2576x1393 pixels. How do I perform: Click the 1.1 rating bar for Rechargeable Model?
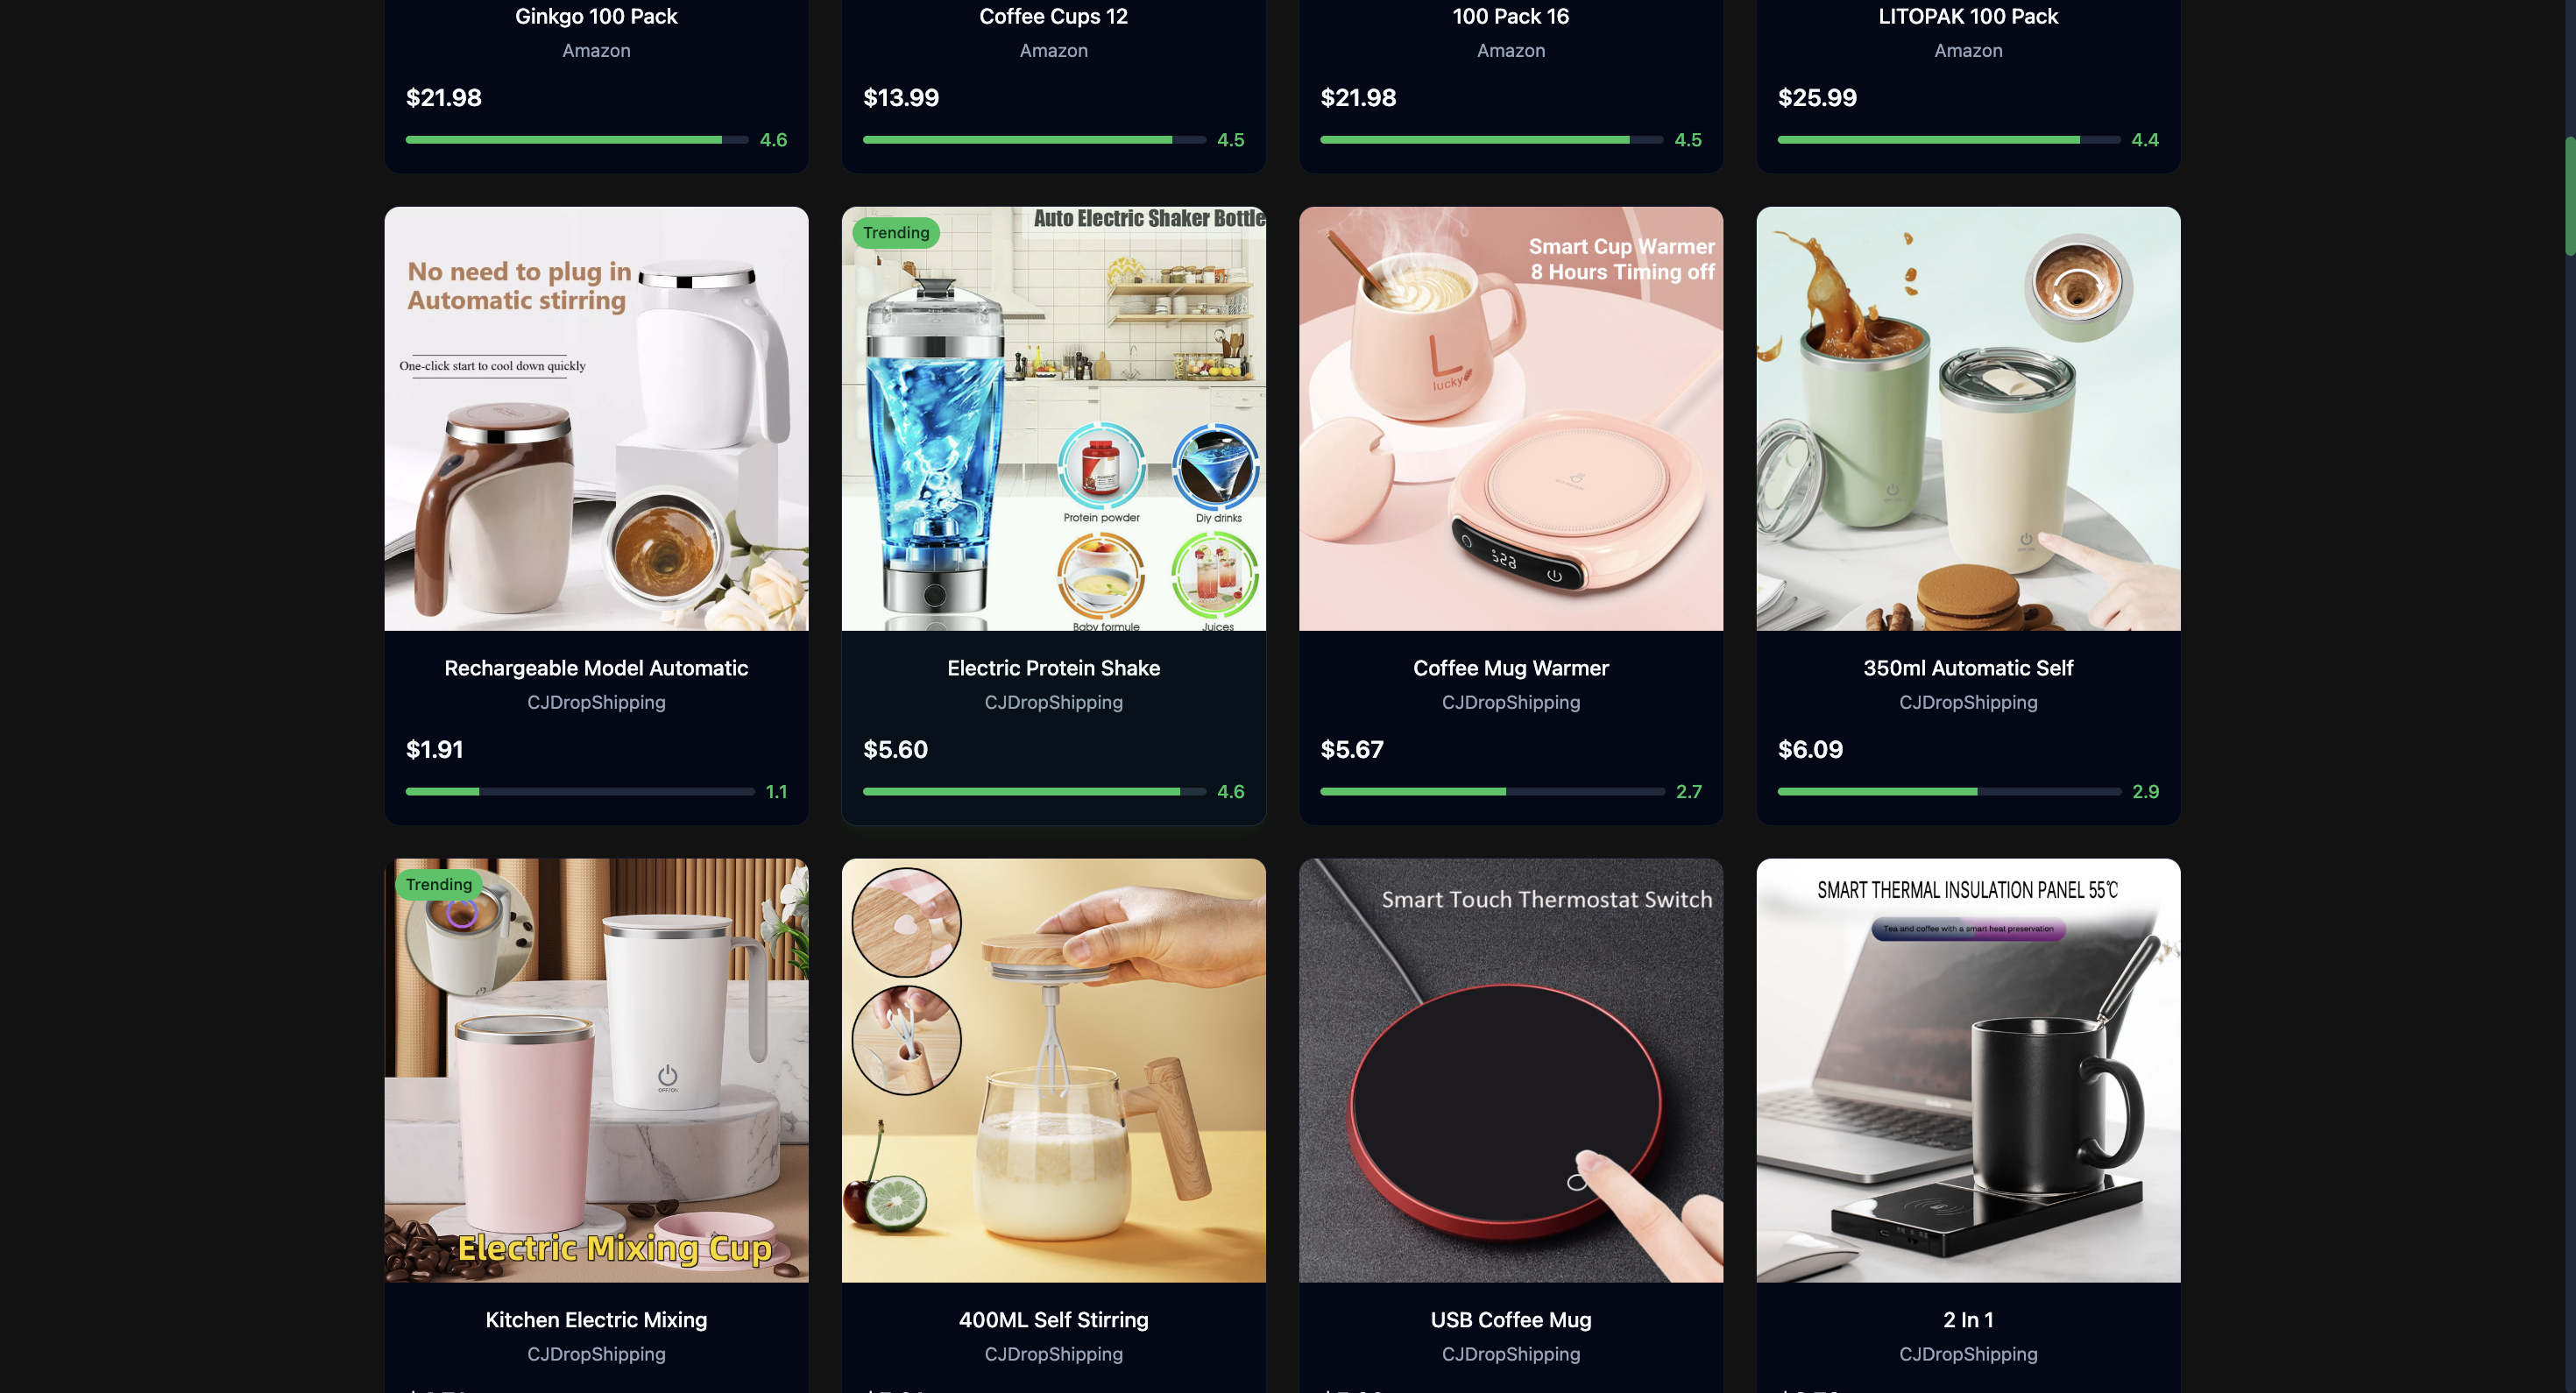580,791
